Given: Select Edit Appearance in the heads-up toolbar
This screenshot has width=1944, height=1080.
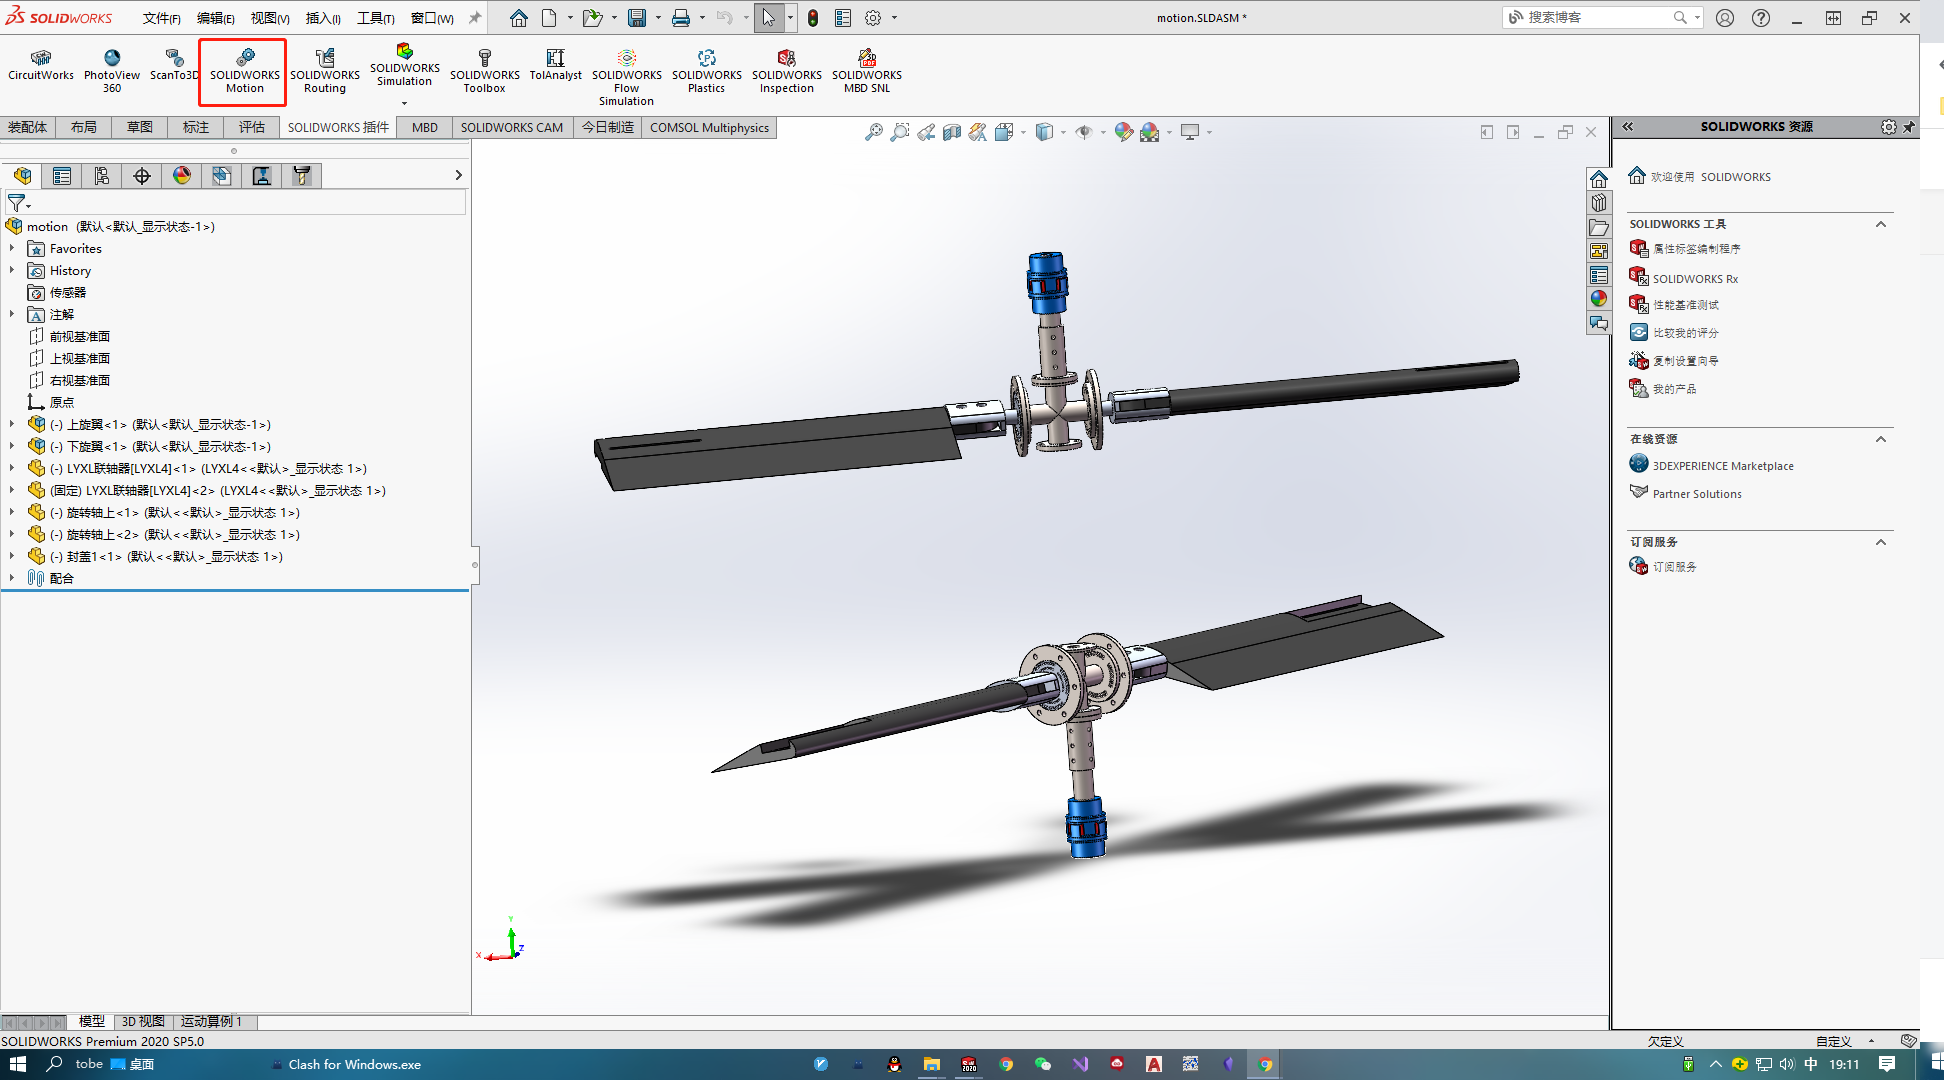Looking at the screenshot, I should coord(1122,131).
